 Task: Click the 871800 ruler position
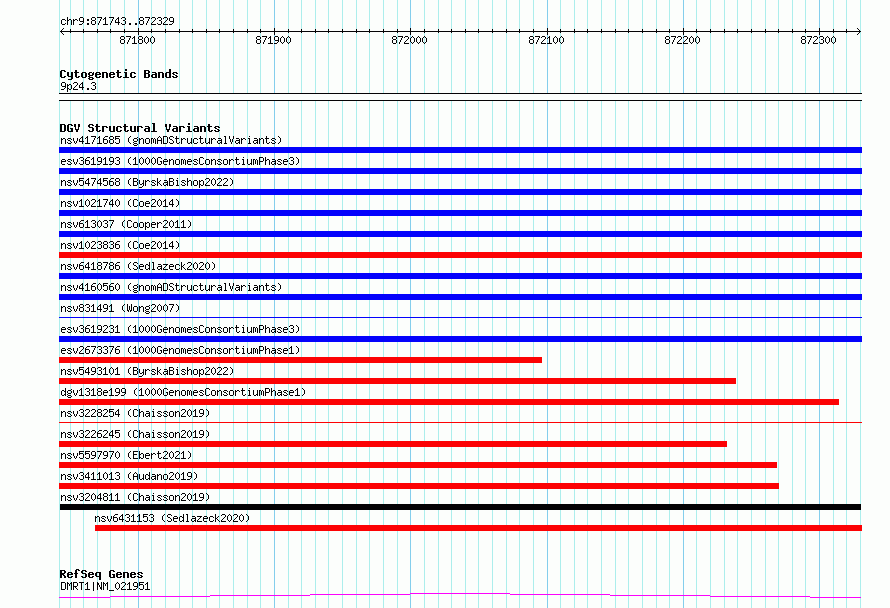point(137,40)
